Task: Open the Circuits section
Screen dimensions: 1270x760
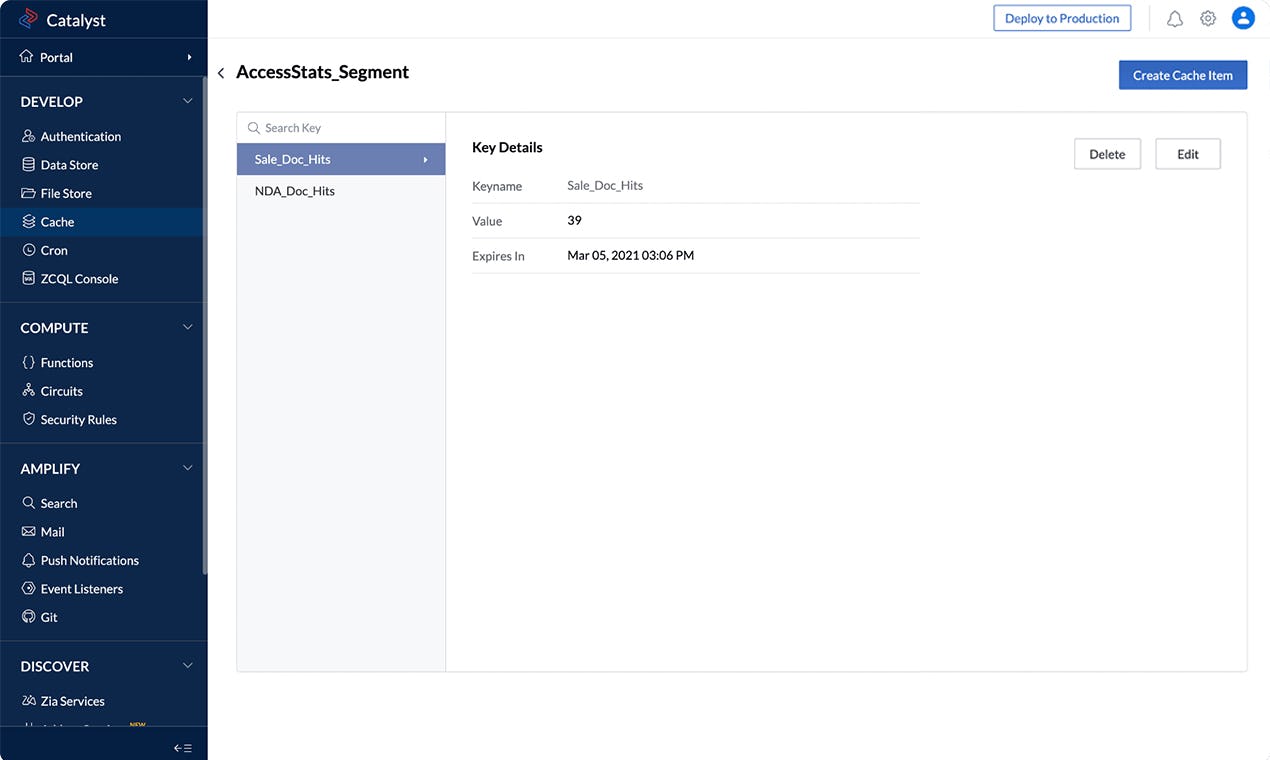Action: (64, 390)
